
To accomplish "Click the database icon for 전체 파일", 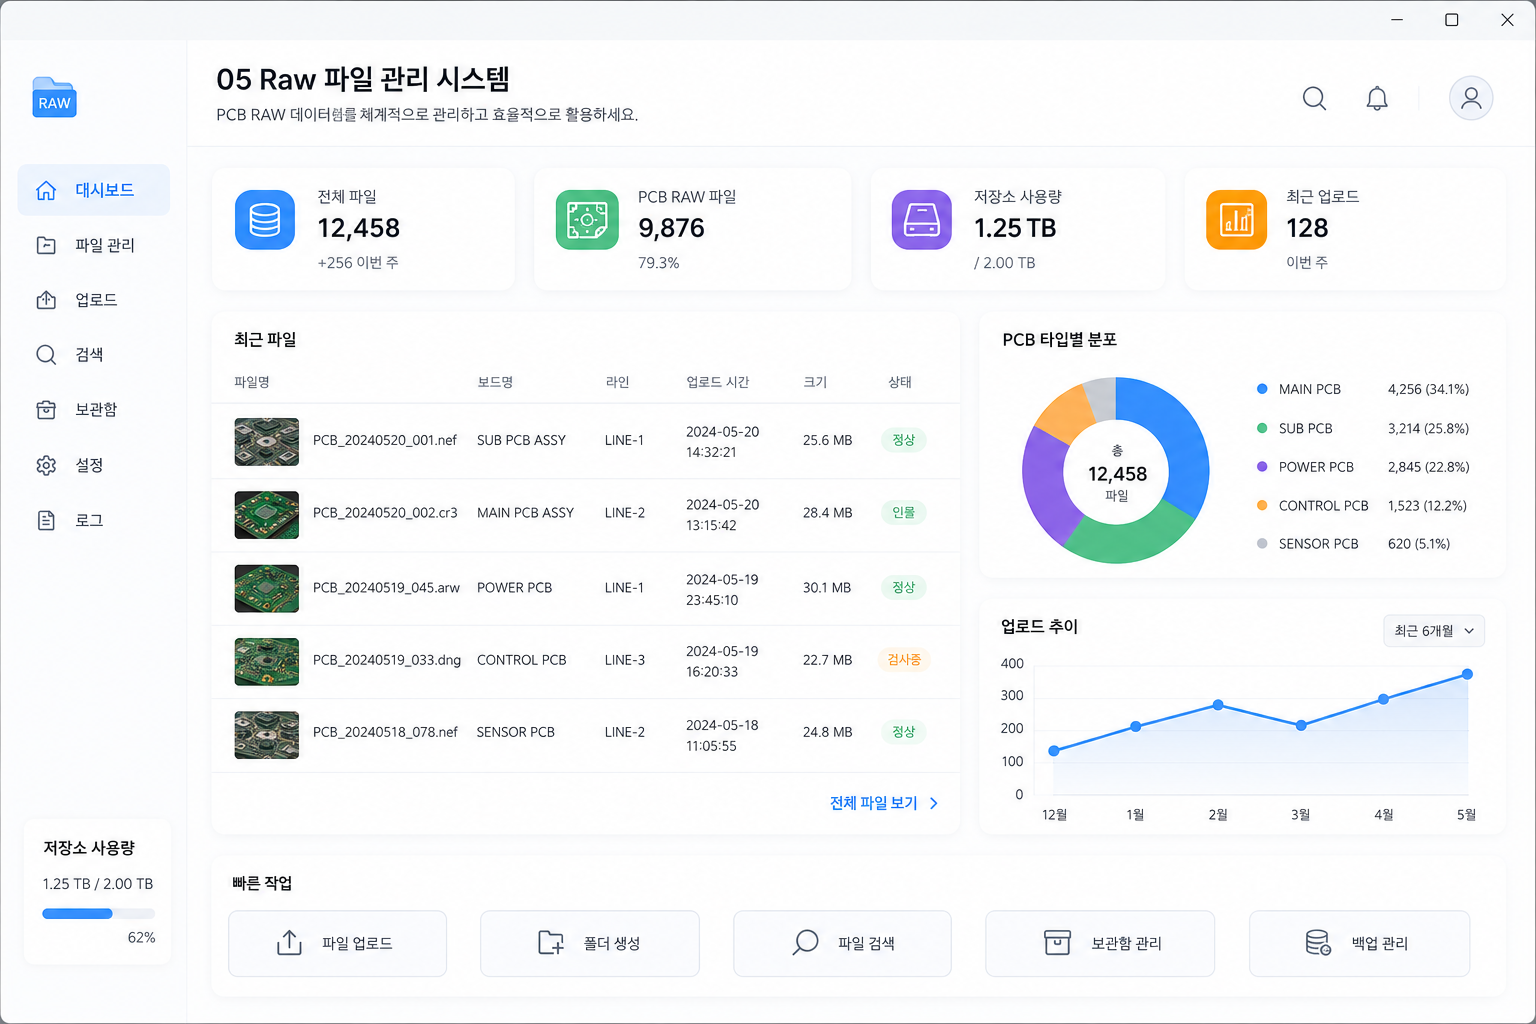I will click(265, 219).
